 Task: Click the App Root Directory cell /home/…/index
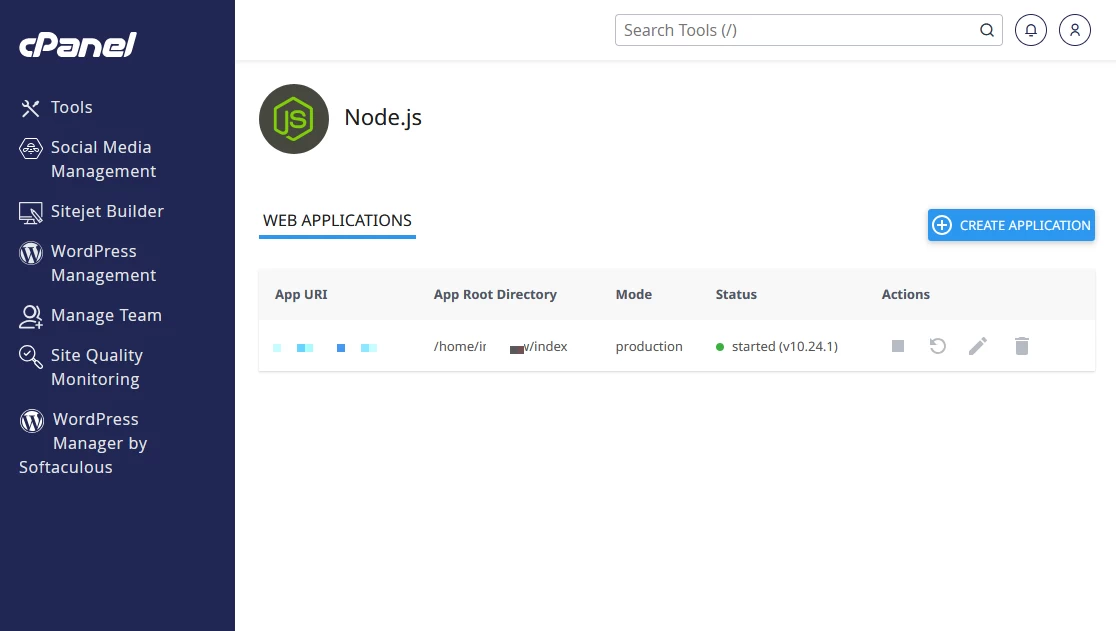point(500,346)
